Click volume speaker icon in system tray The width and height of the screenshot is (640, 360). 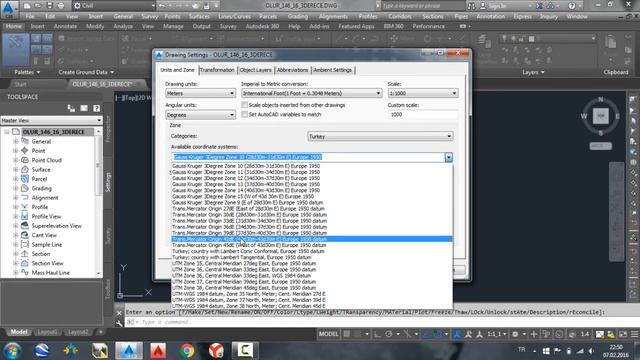click(591, 351)
